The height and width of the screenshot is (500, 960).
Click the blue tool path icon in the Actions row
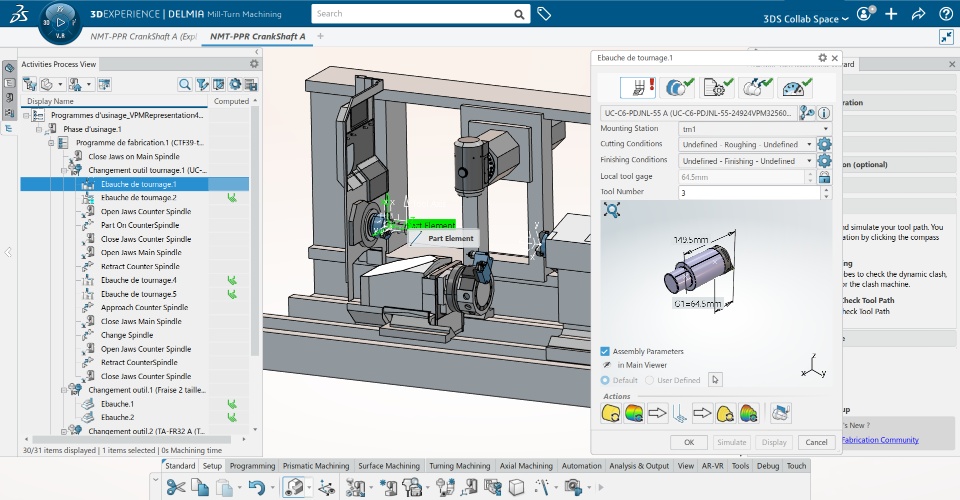pyautogui.click(x=680, y=414)
